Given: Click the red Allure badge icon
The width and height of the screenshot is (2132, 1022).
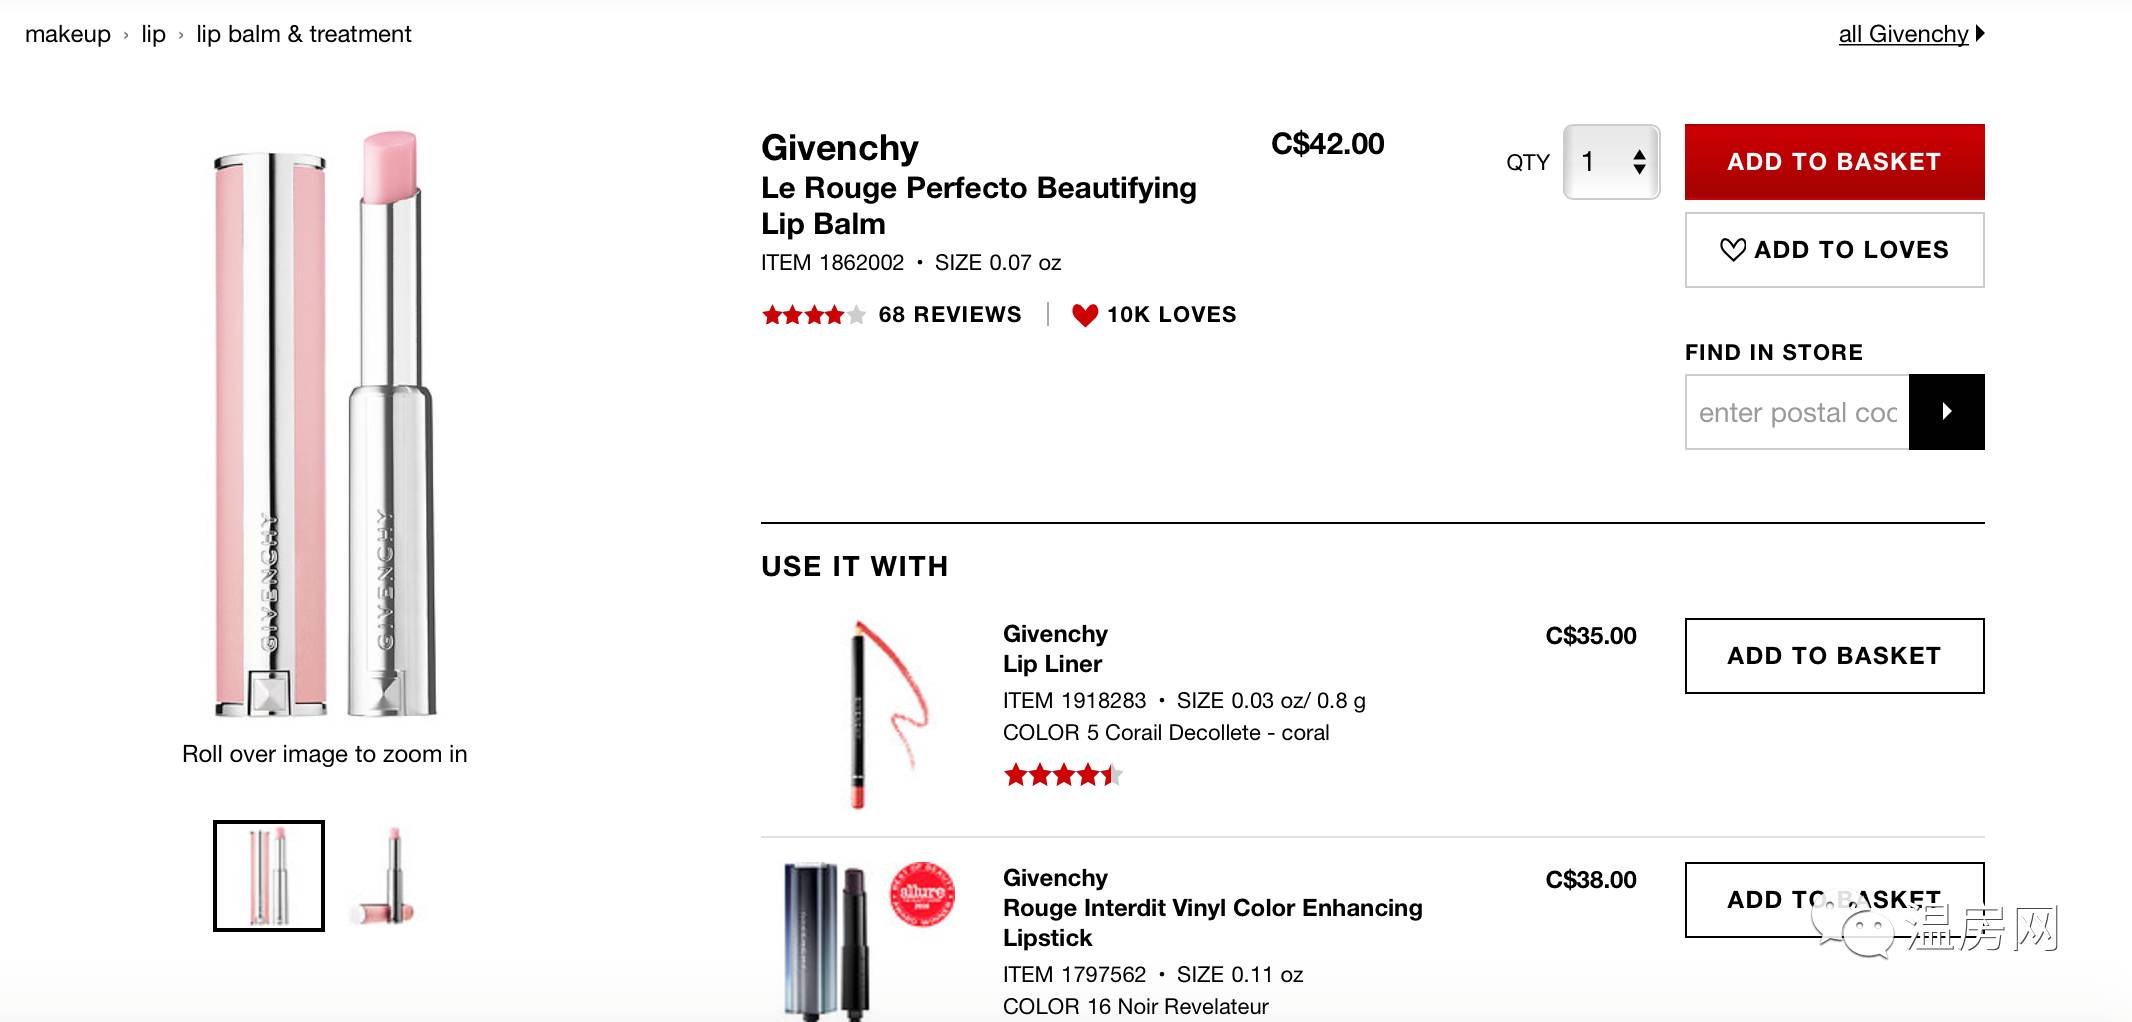Looking at the screenshot, I should coord(922,894).
